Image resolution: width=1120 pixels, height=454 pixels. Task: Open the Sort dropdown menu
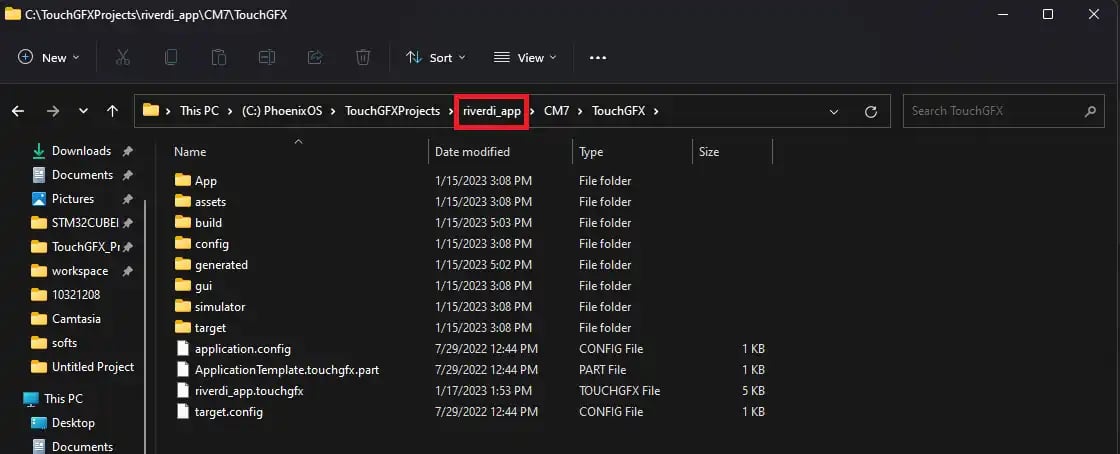(436, 58)
